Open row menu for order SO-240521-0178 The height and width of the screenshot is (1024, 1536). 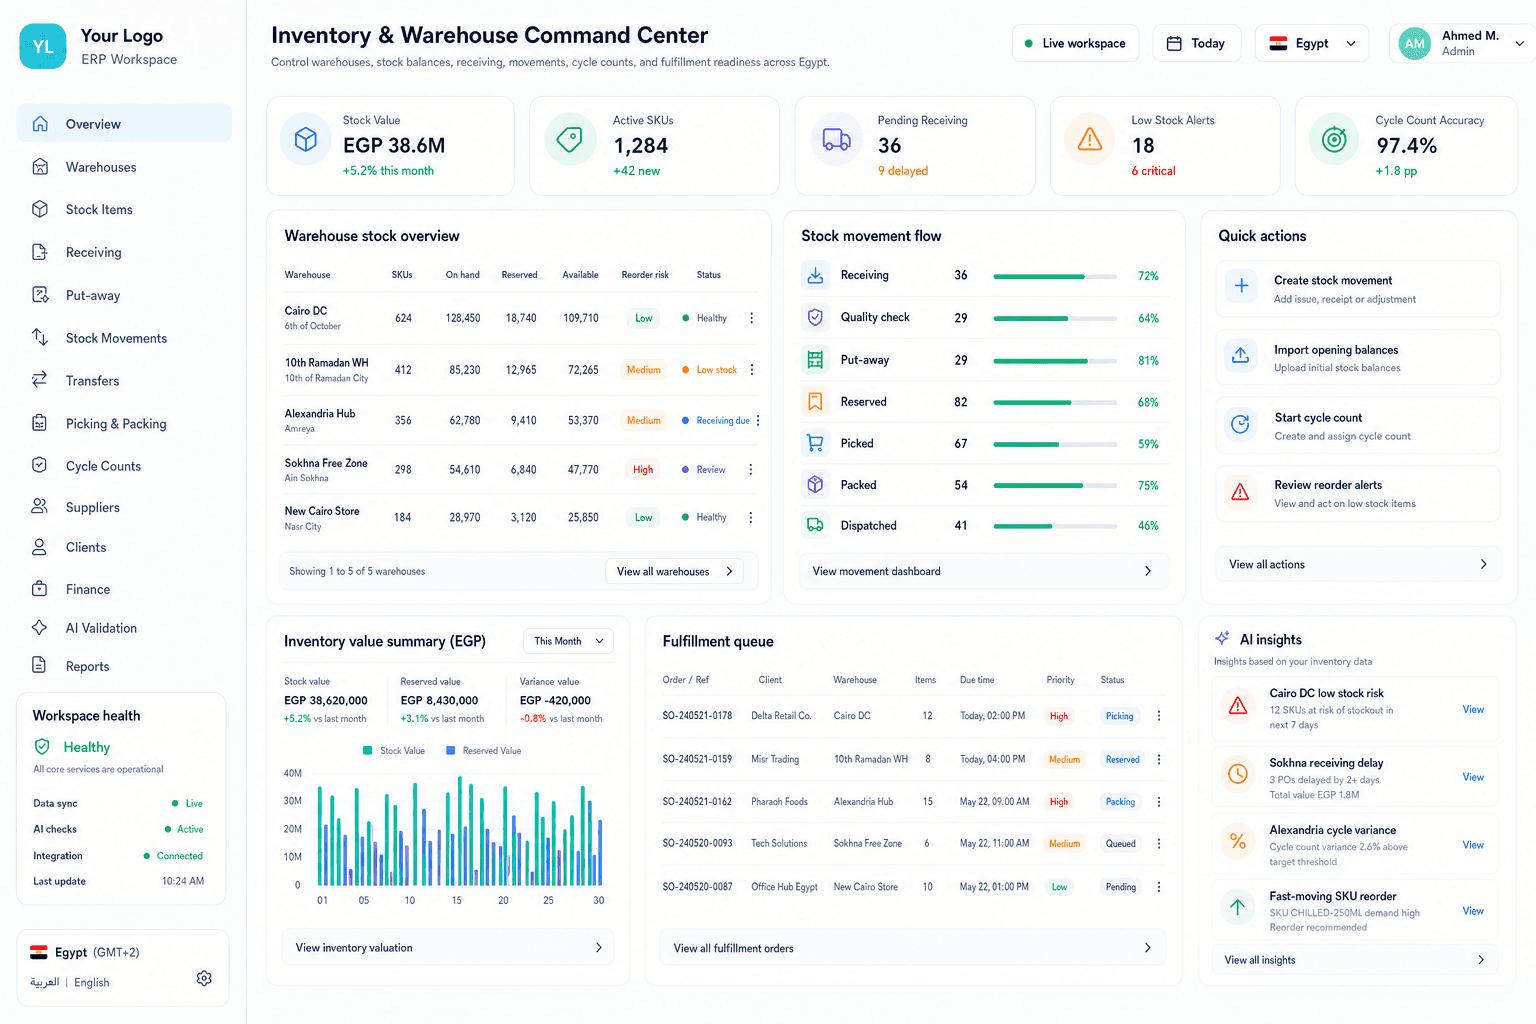1159,716
